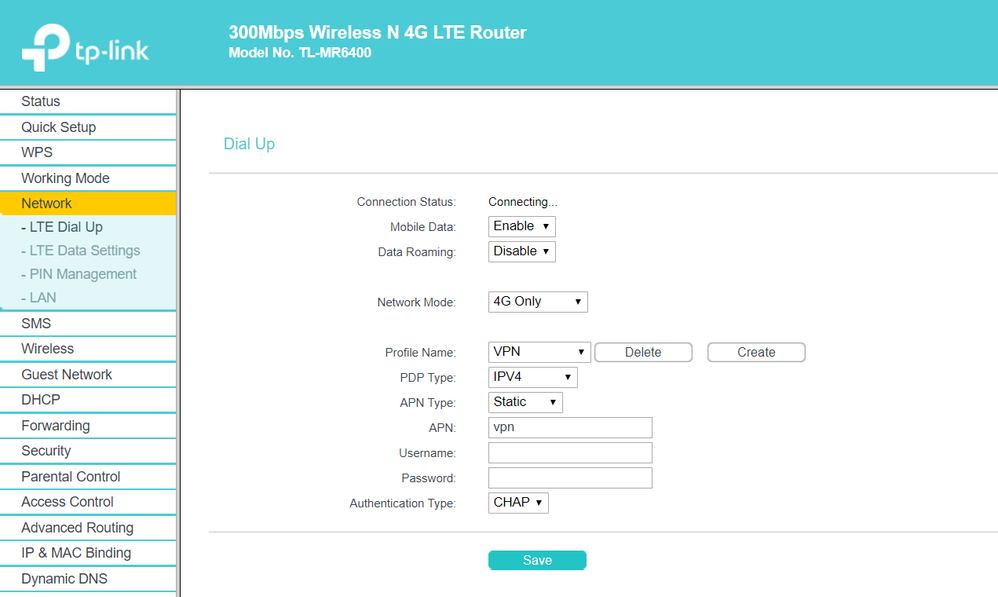The height and width of the screenshot is (597, 998).
Task: Click the tp-link logo icon
Action: tap(47, 47)
